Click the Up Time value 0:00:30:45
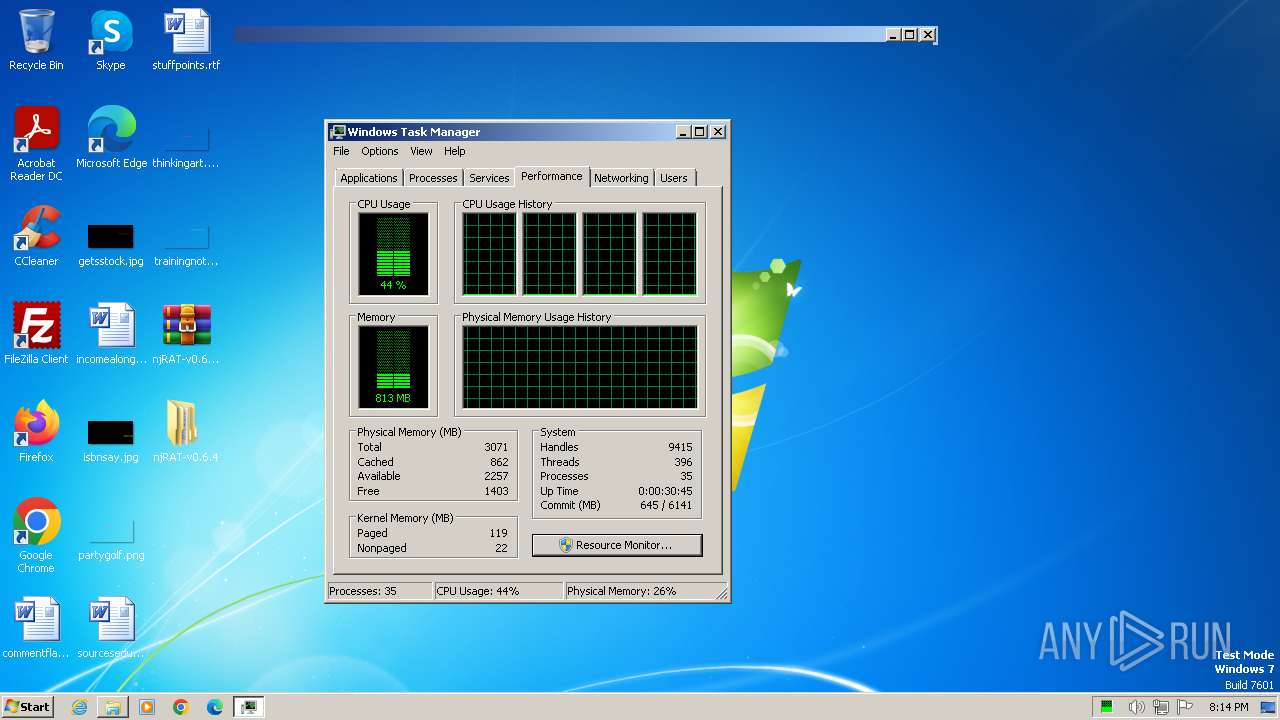This screenshot has width=1280, height=720. click(x=665, y=491)
